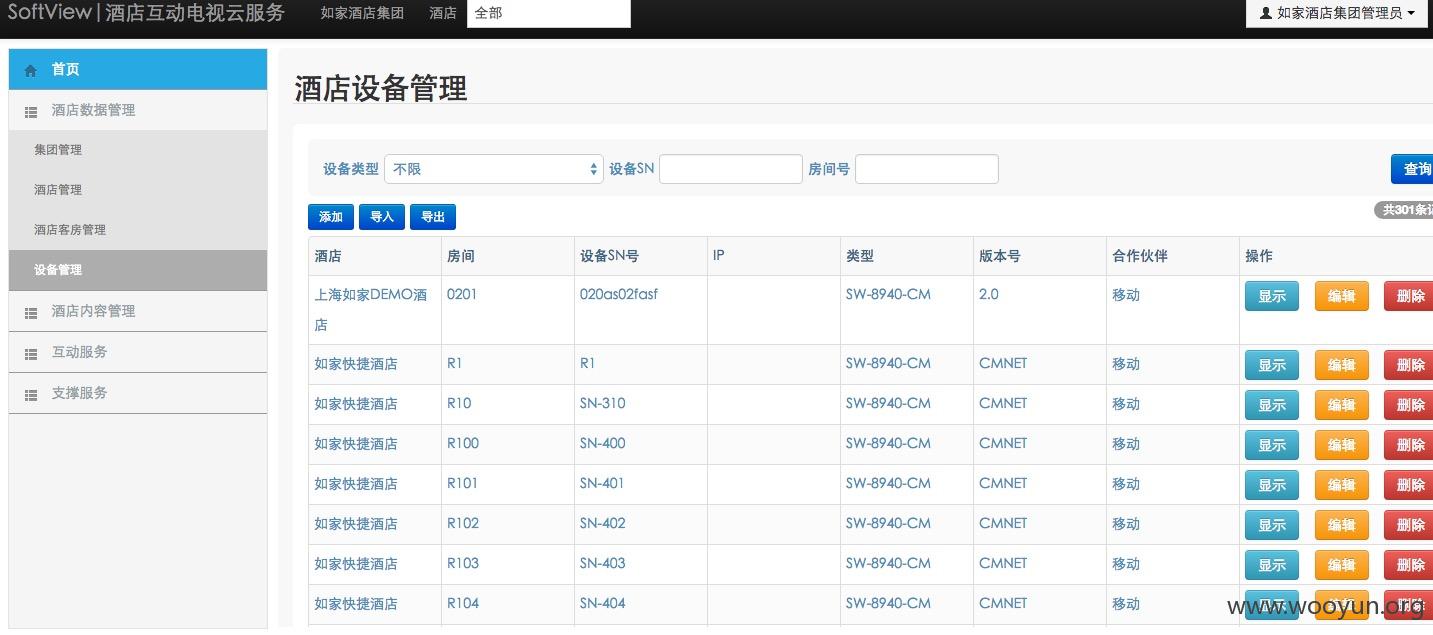Focus the 房间号 input field
The width and height of the screenshot is (1433, 635).
927,169
